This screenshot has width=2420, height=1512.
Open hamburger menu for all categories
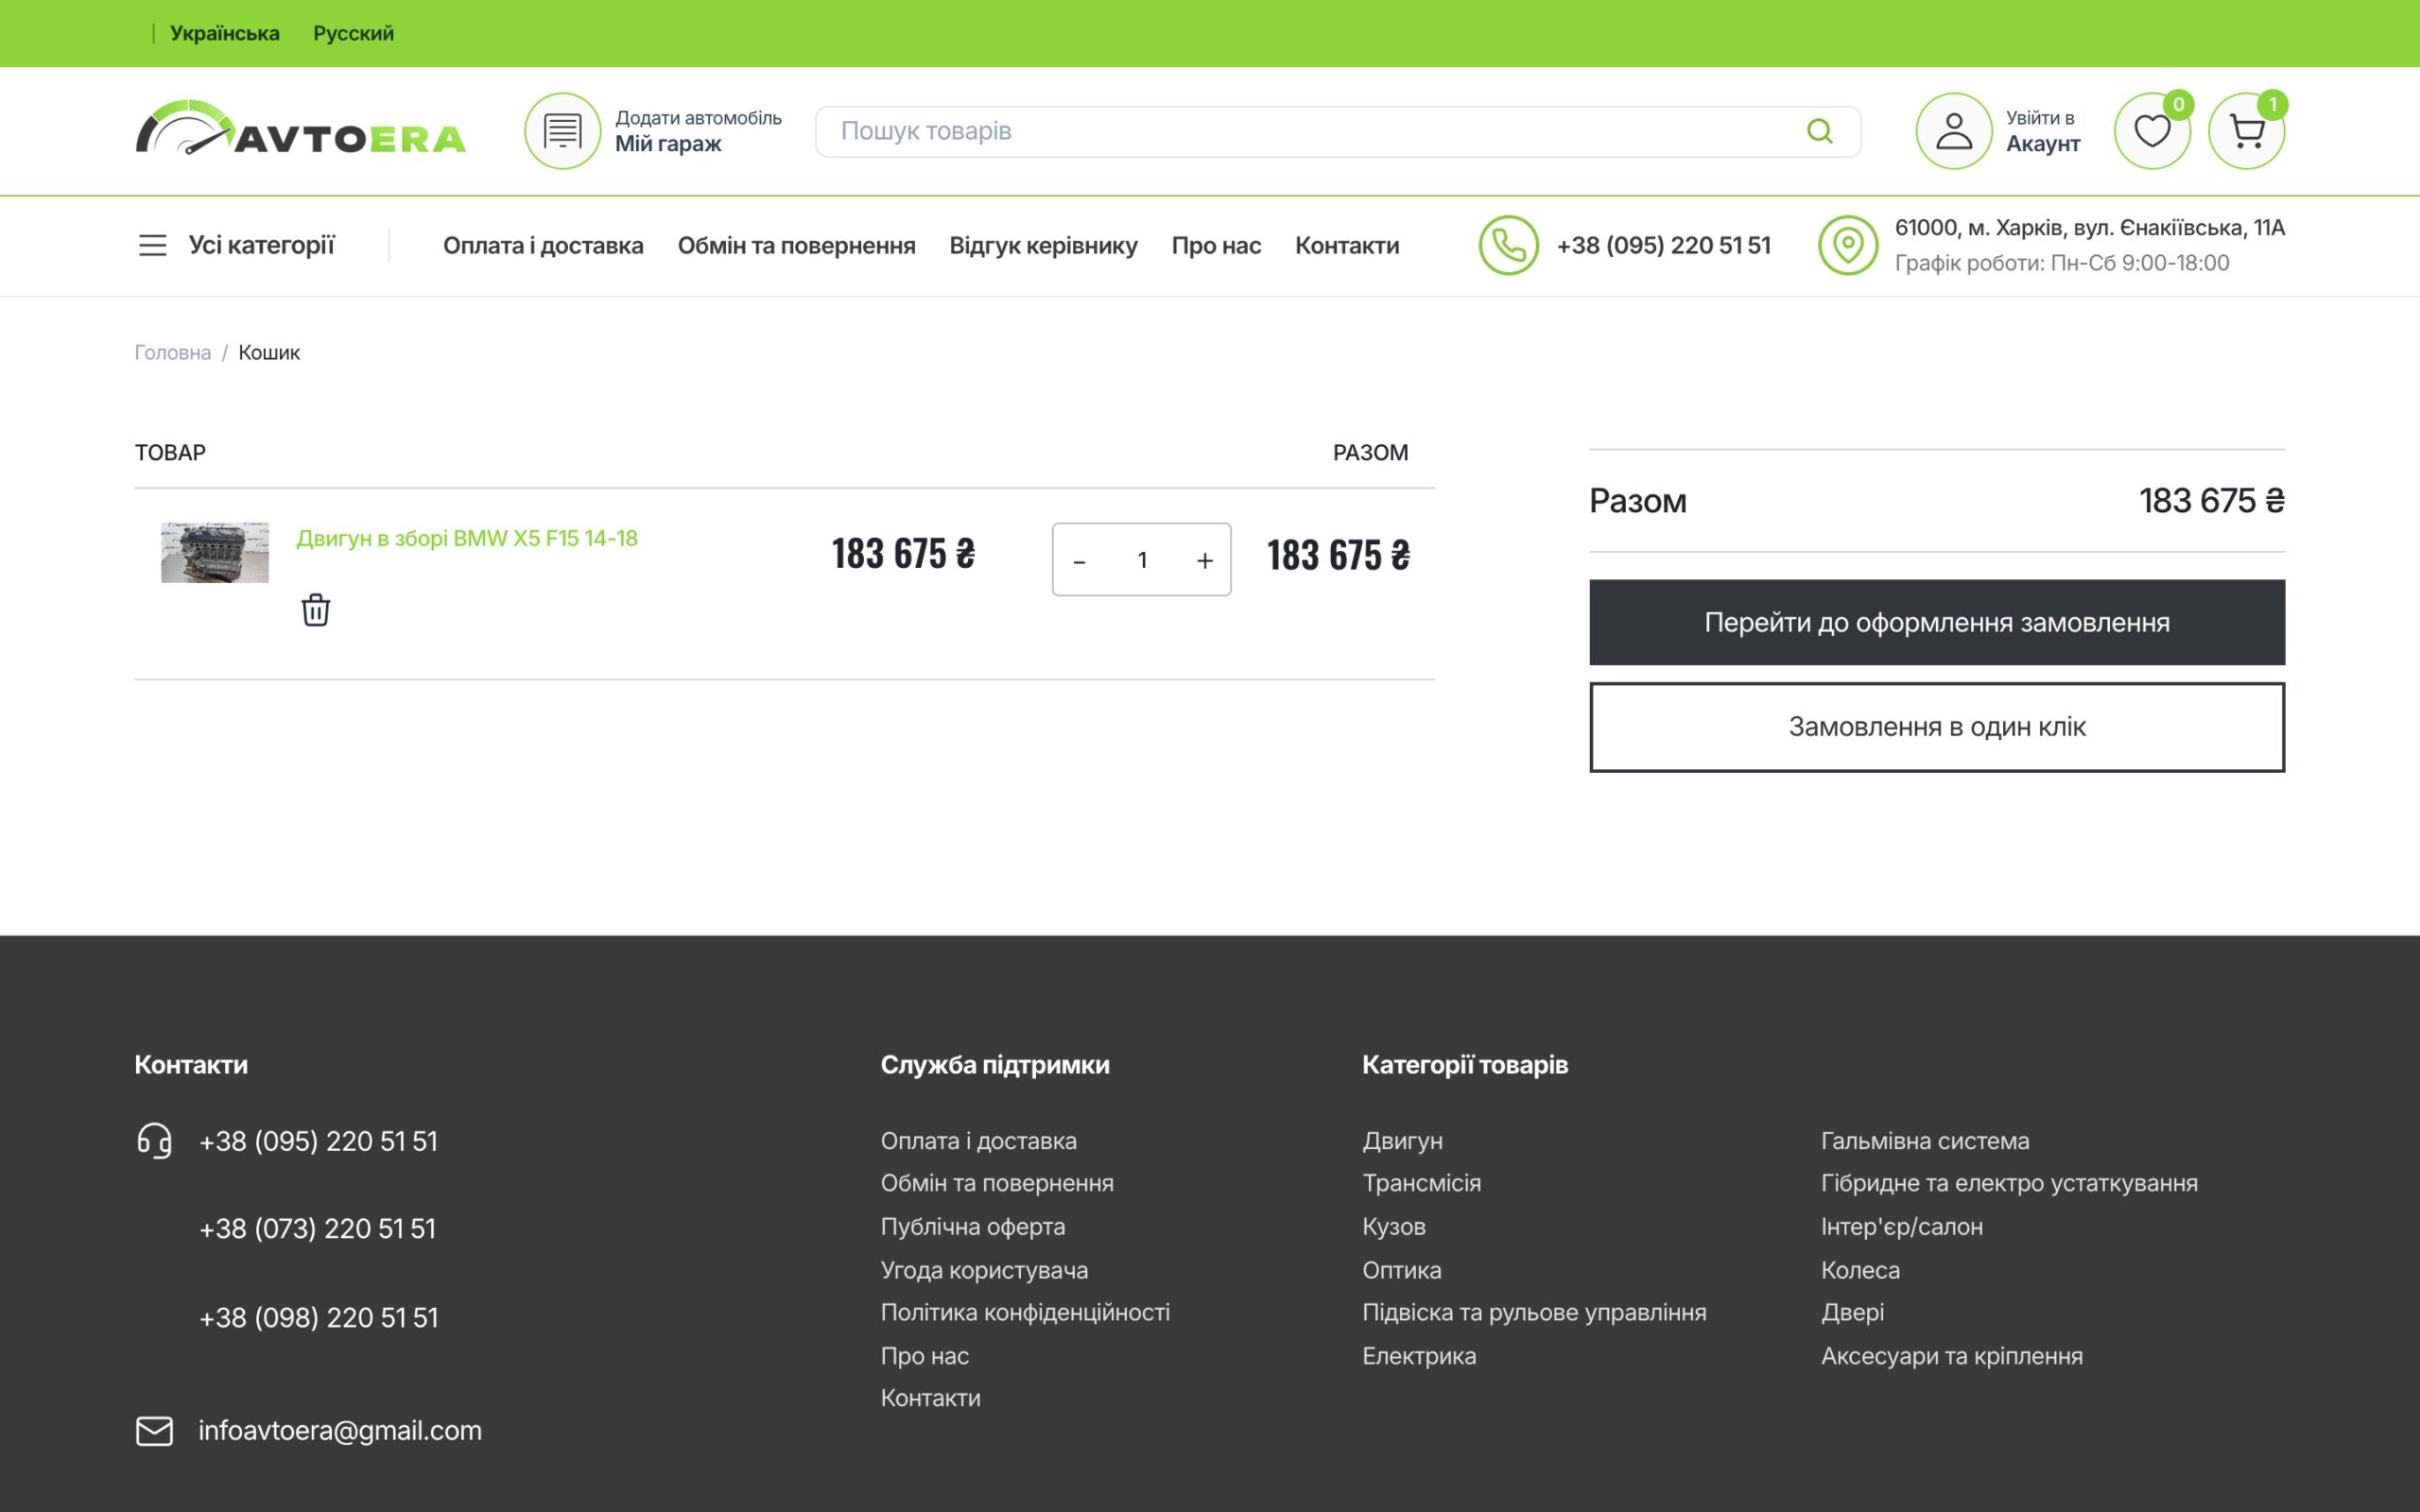coord(152,245)
